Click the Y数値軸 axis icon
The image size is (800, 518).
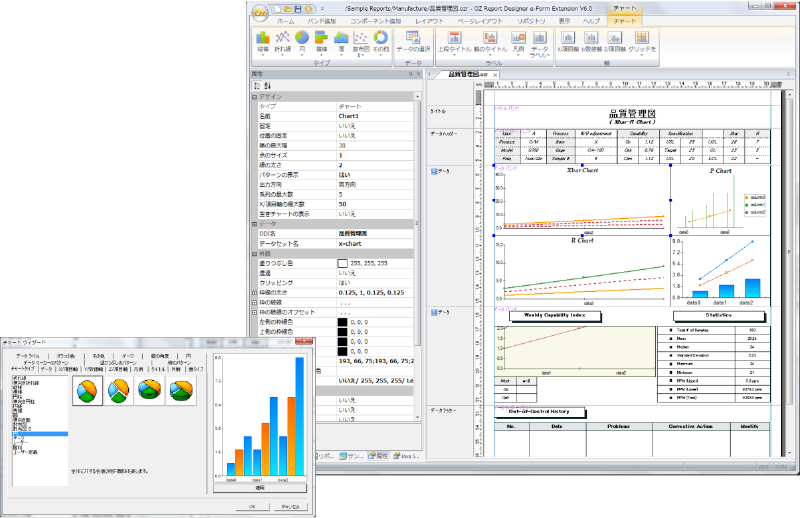(591, 37)
